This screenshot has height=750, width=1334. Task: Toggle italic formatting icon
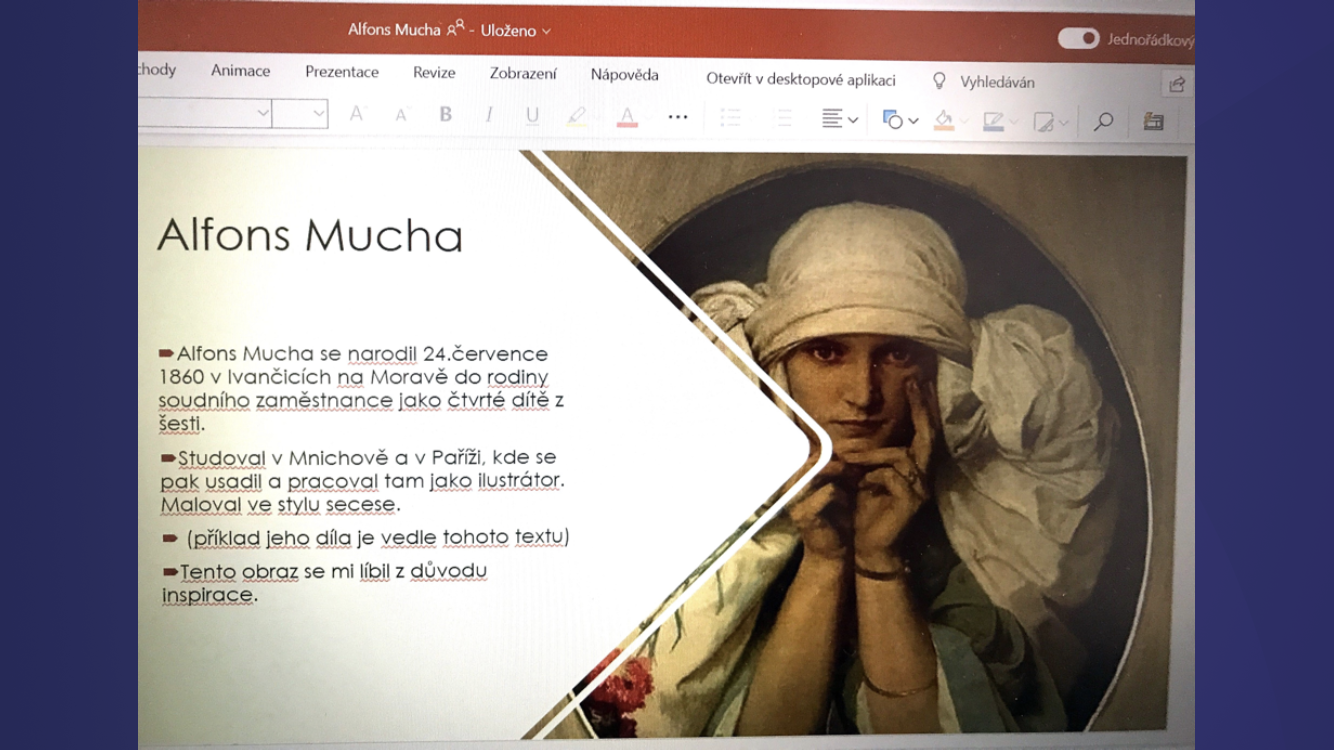489,116
